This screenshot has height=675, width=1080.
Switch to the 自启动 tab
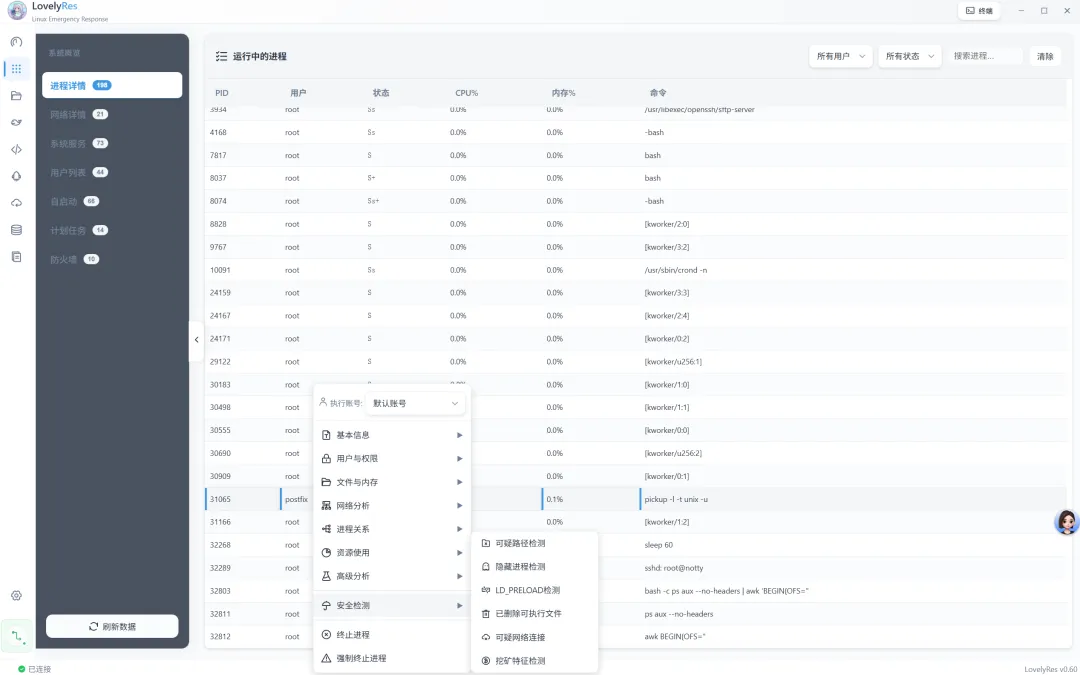point(112,201)
